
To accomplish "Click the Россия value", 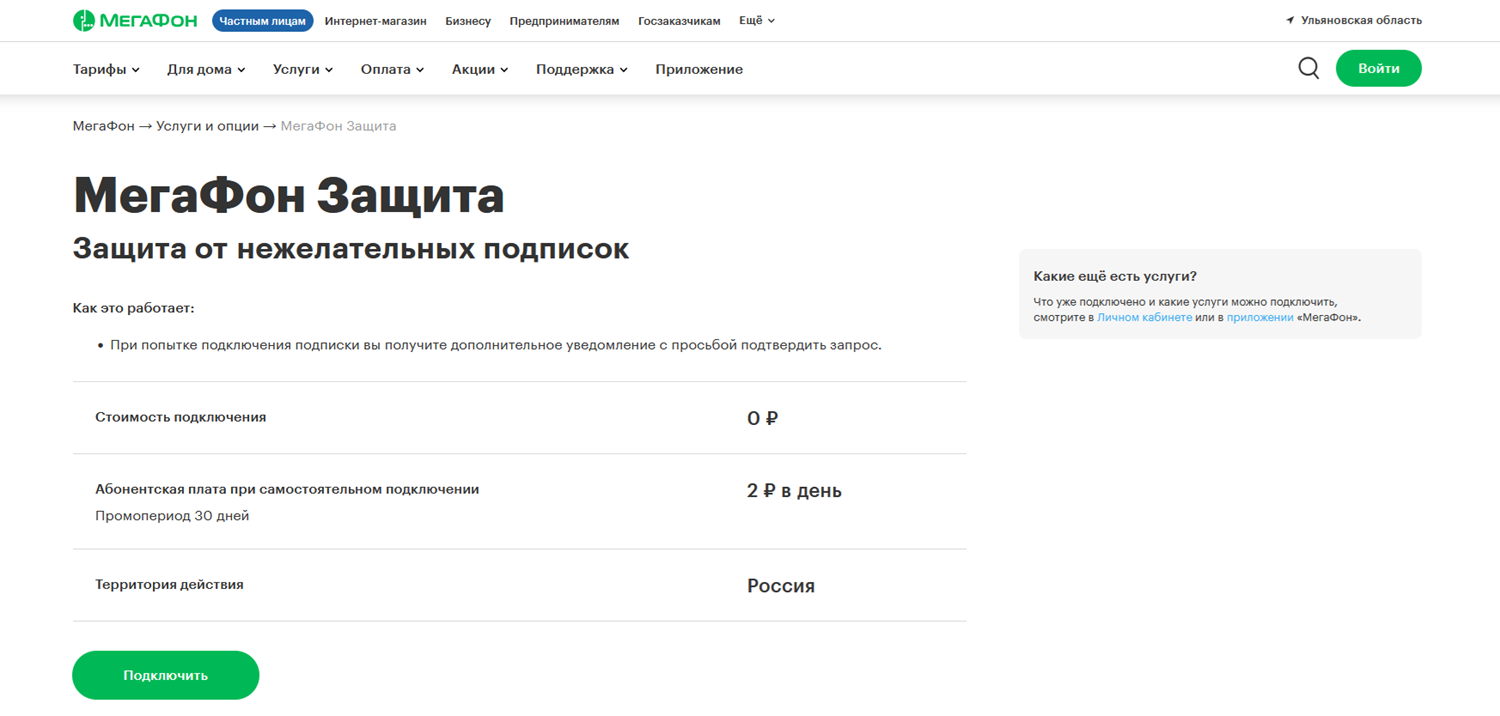I will coord(781,586).
